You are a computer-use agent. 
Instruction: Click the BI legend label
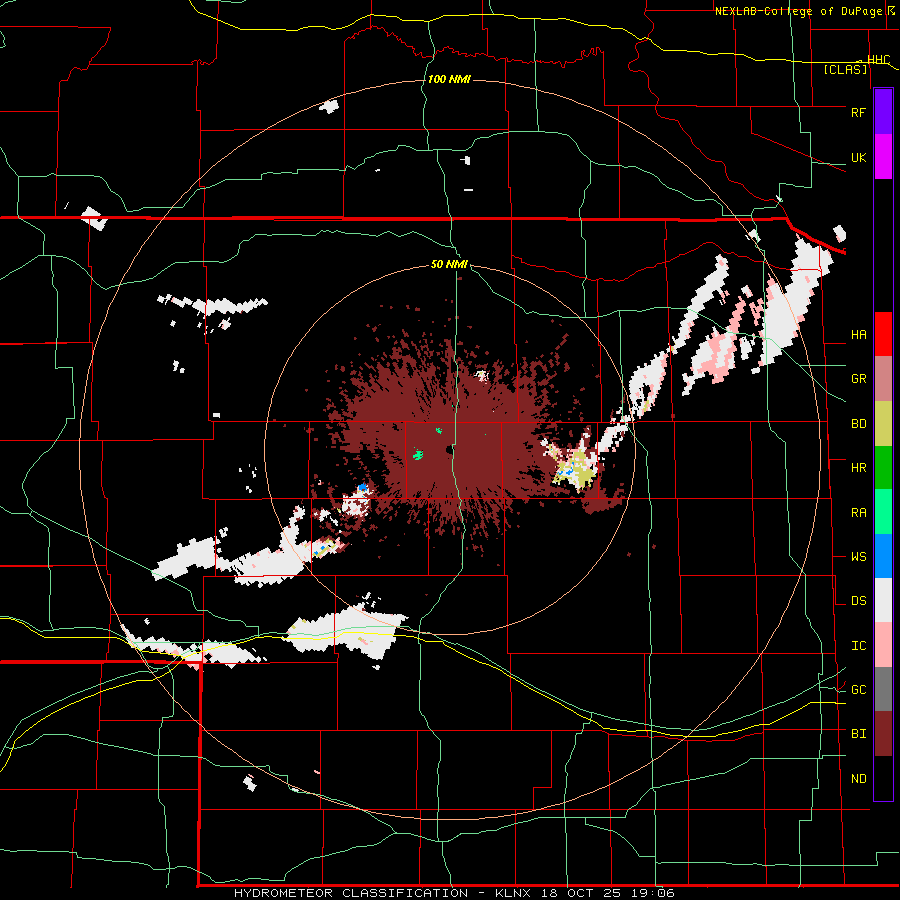(858, 734)
